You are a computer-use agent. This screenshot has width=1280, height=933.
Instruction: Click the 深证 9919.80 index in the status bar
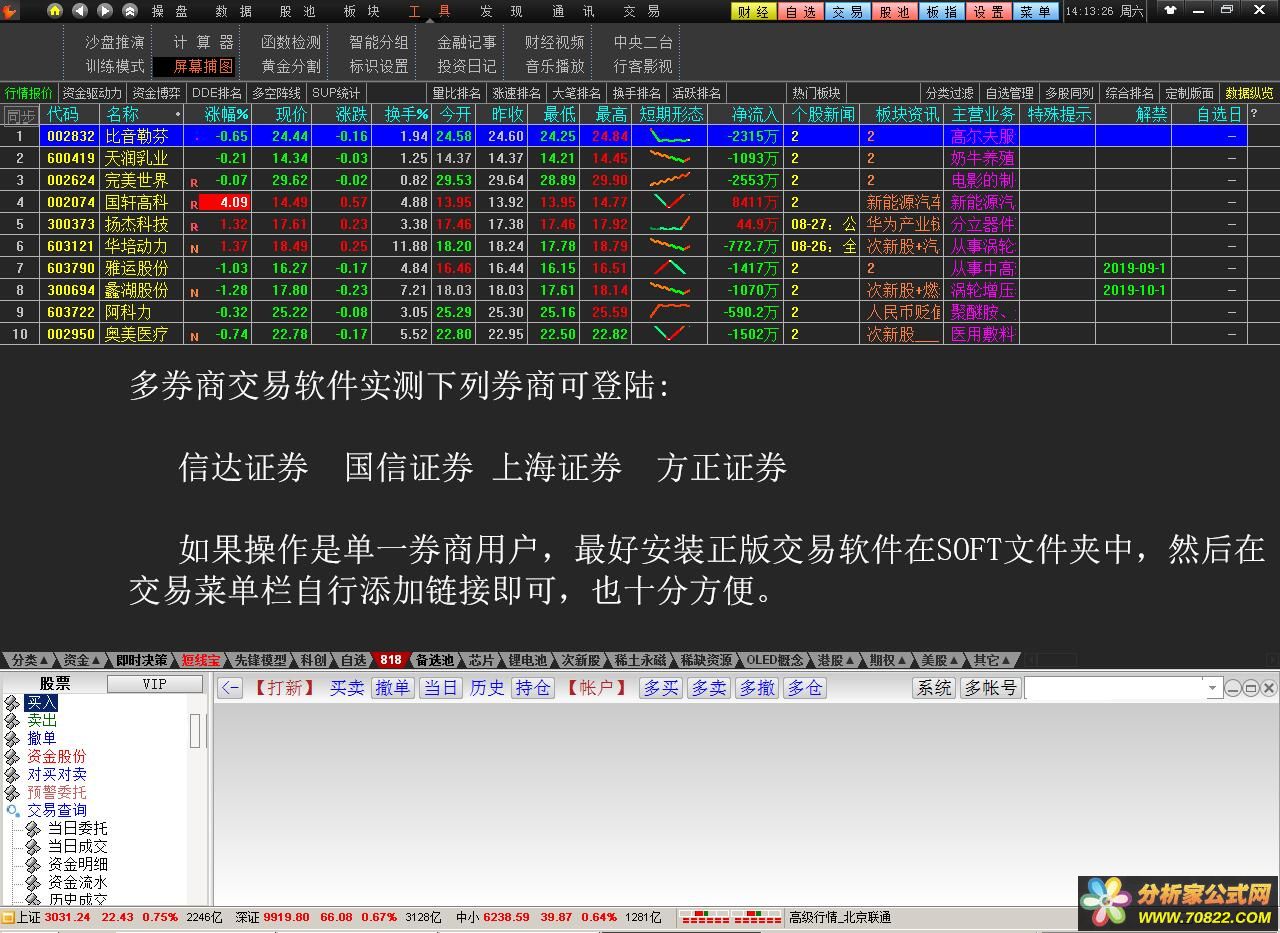tap(272, 917)
